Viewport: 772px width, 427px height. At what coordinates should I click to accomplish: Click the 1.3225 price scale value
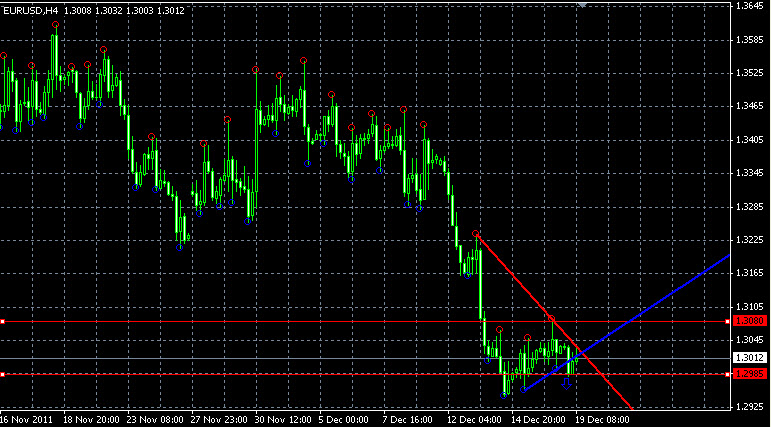click(x=750, y=240)
